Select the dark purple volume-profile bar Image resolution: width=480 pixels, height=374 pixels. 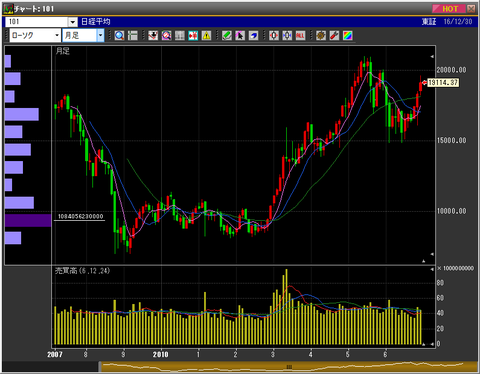pyautogui.click(x=28, y=221)
